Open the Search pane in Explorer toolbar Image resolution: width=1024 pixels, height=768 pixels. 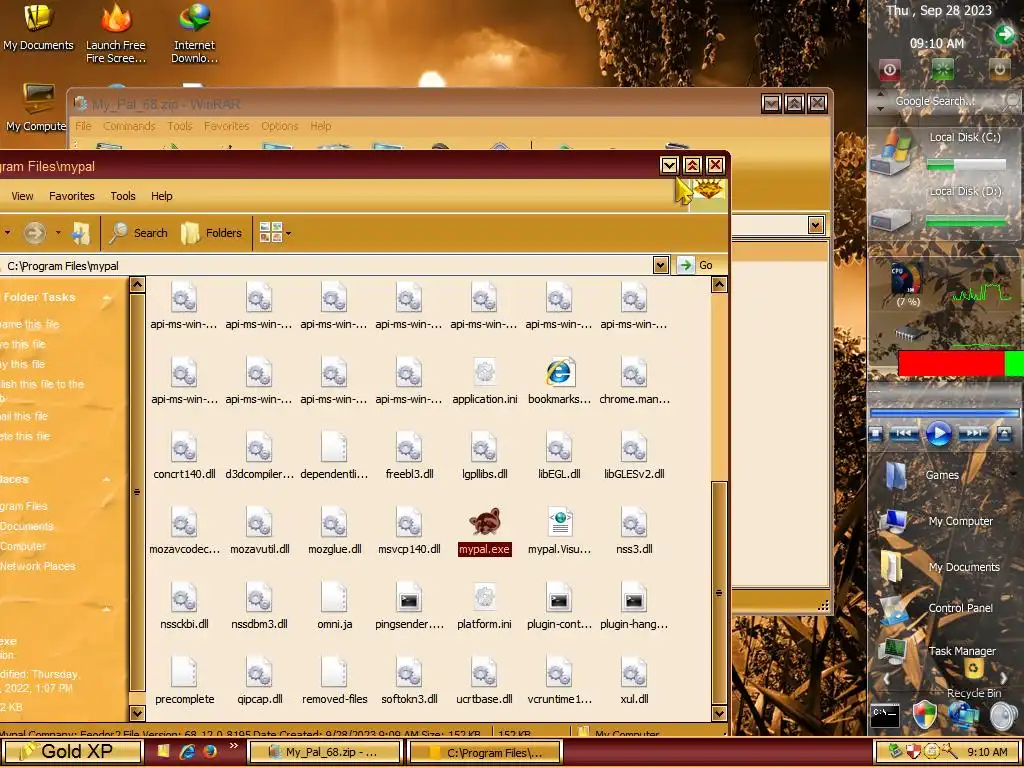[138, 233]
